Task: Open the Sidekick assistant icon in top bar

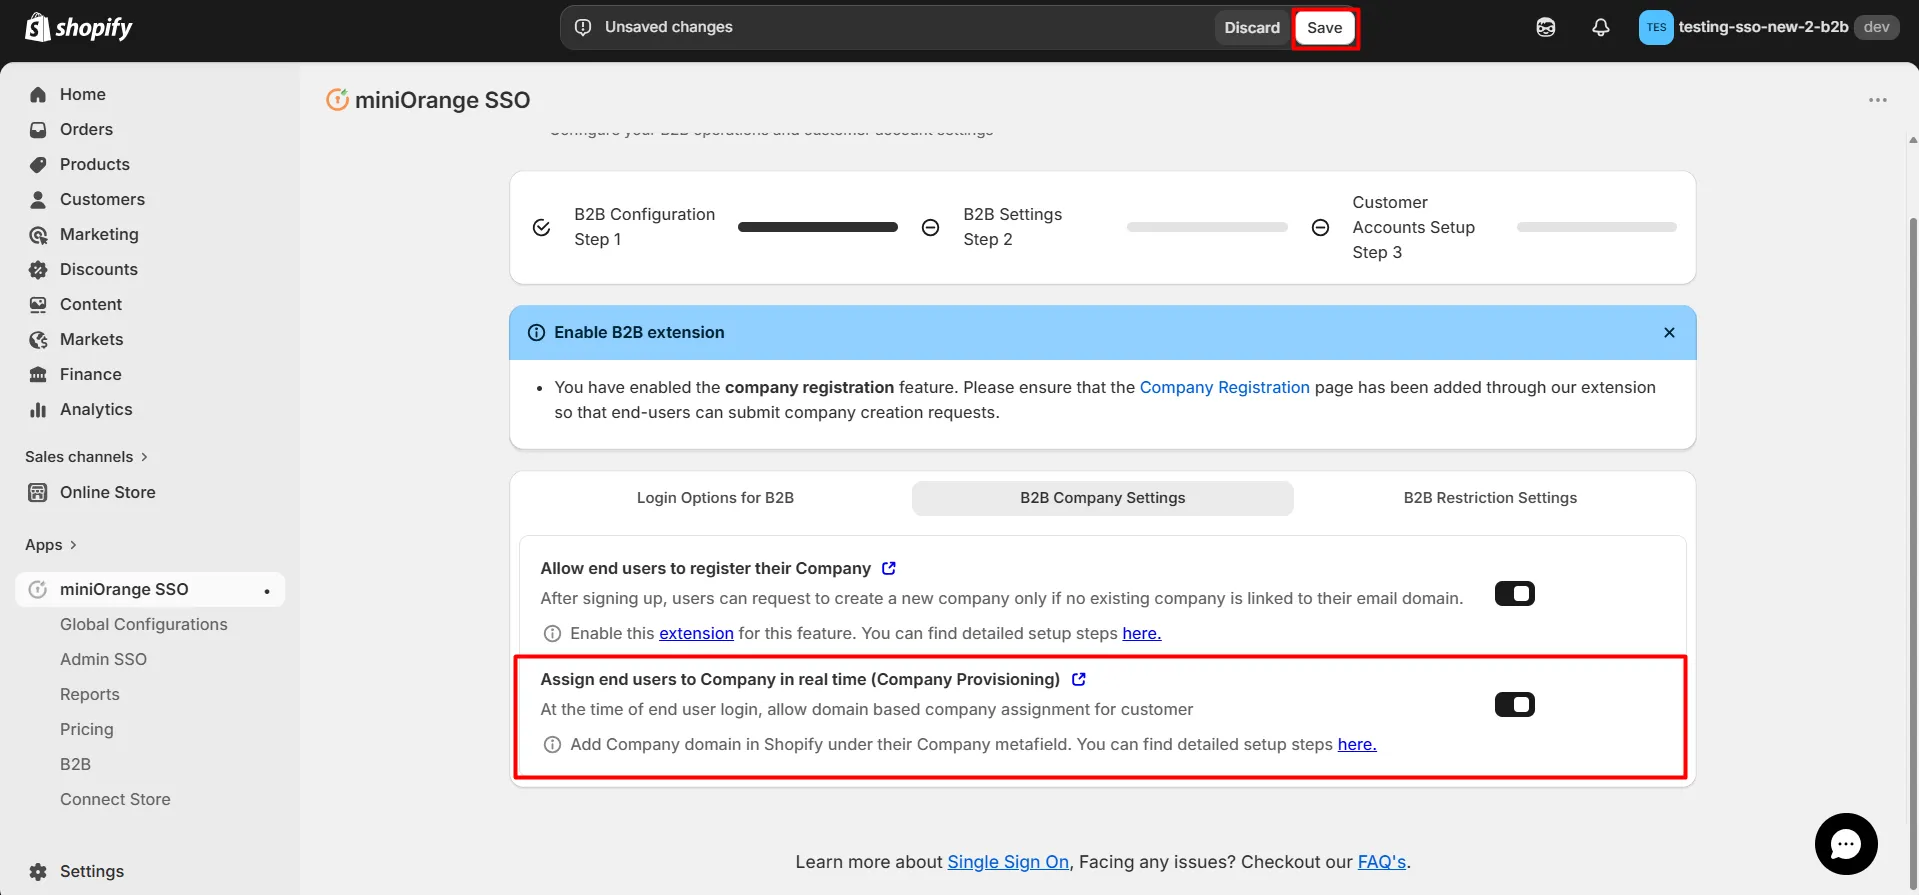Action: click(x=1546, y=27)
